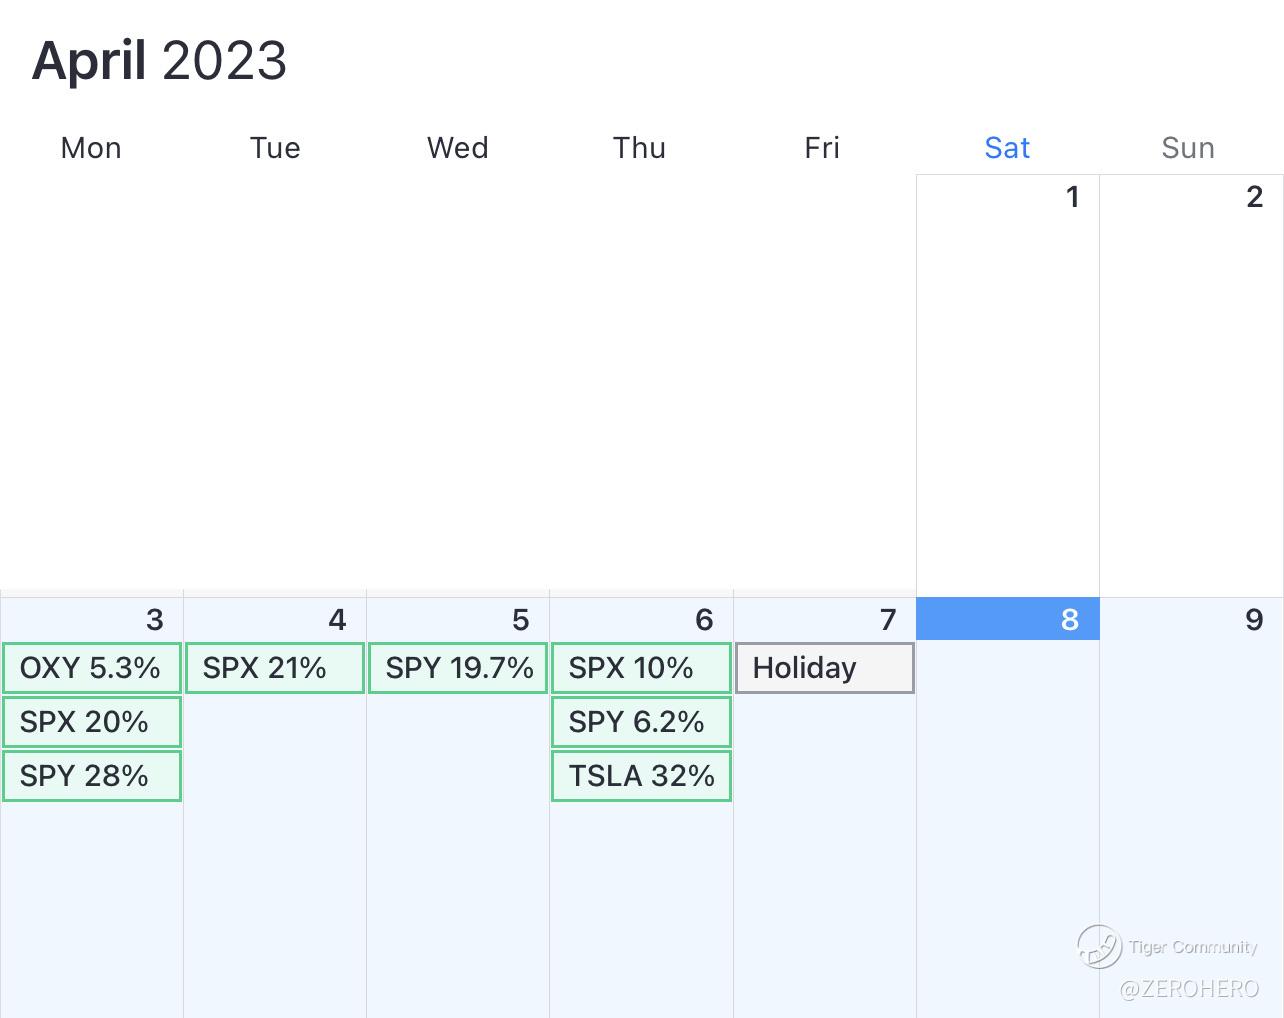The width and height of the screenshot is (1284, 1018).
Task: Select date number 3 on Monday
Action: 154,620
